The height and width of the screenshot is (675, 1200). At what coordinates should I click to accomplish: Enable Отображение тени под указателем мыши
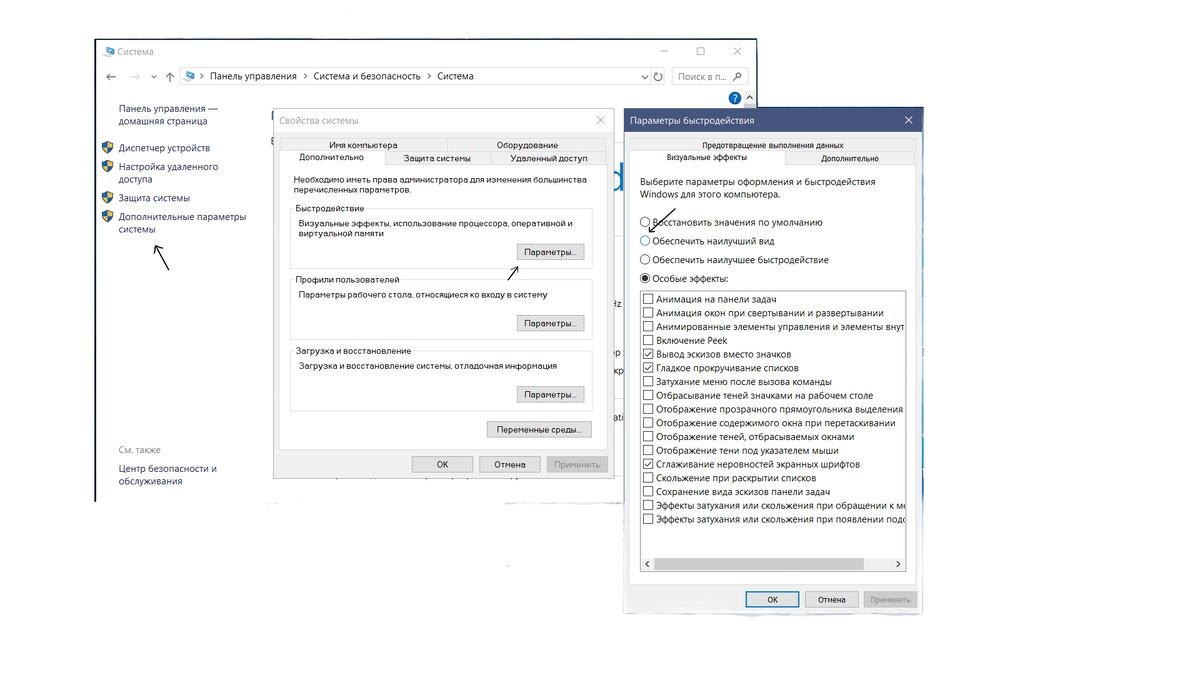649,450
